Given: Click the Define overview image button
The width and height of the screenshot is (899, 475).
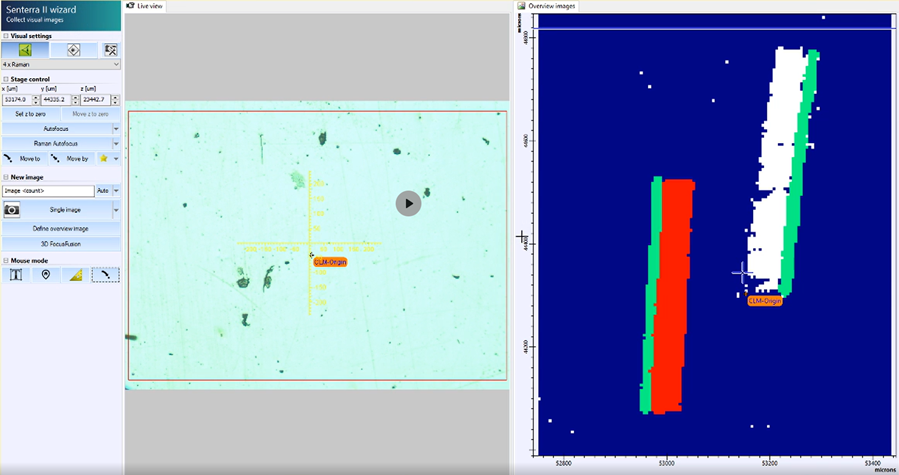Looking at the screenshot, I should pos(60,229).
